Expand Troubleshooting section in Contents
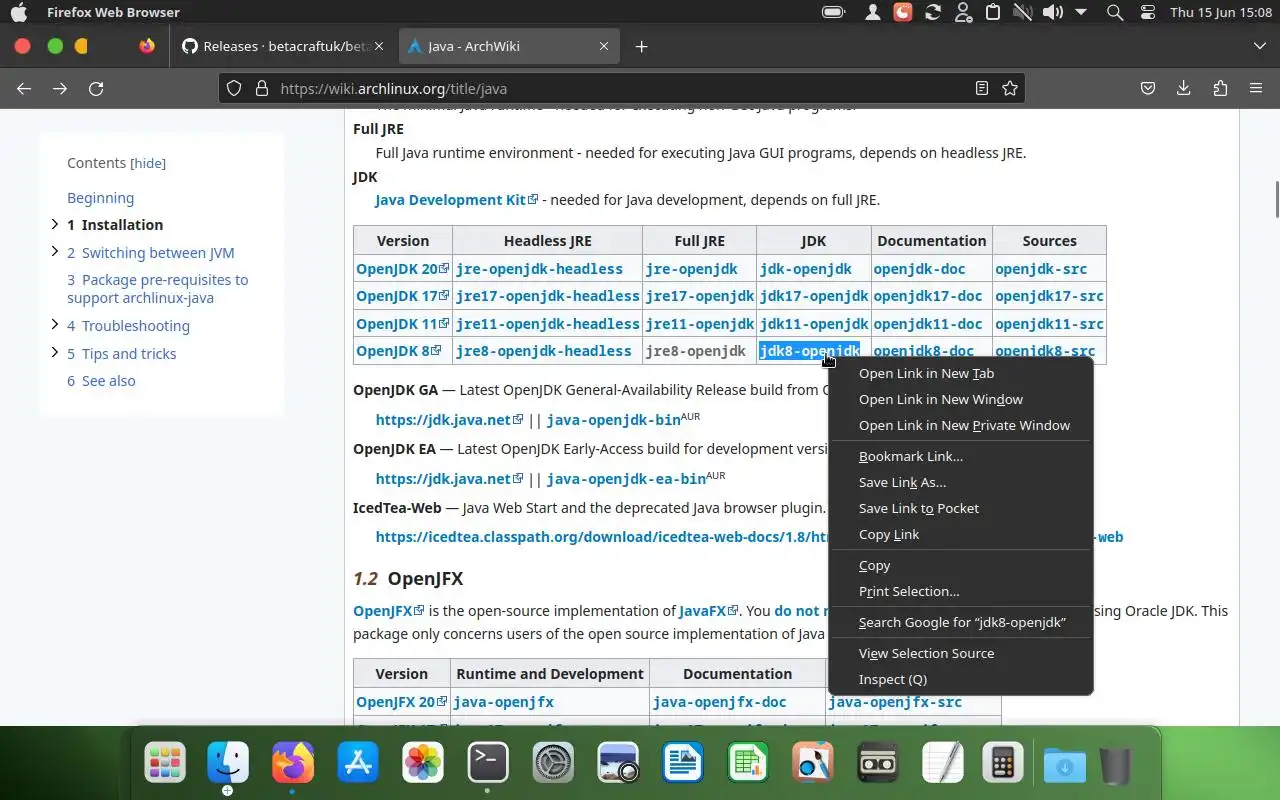This screenshot has width=1280, height=800. point(54,324)
